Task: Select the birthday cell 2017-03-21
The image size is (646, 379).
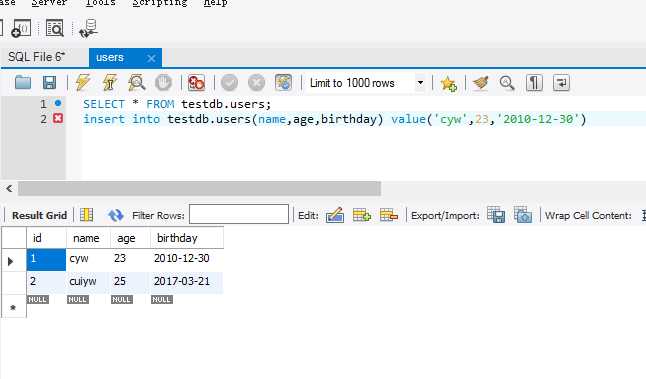Action: [187, 282]
